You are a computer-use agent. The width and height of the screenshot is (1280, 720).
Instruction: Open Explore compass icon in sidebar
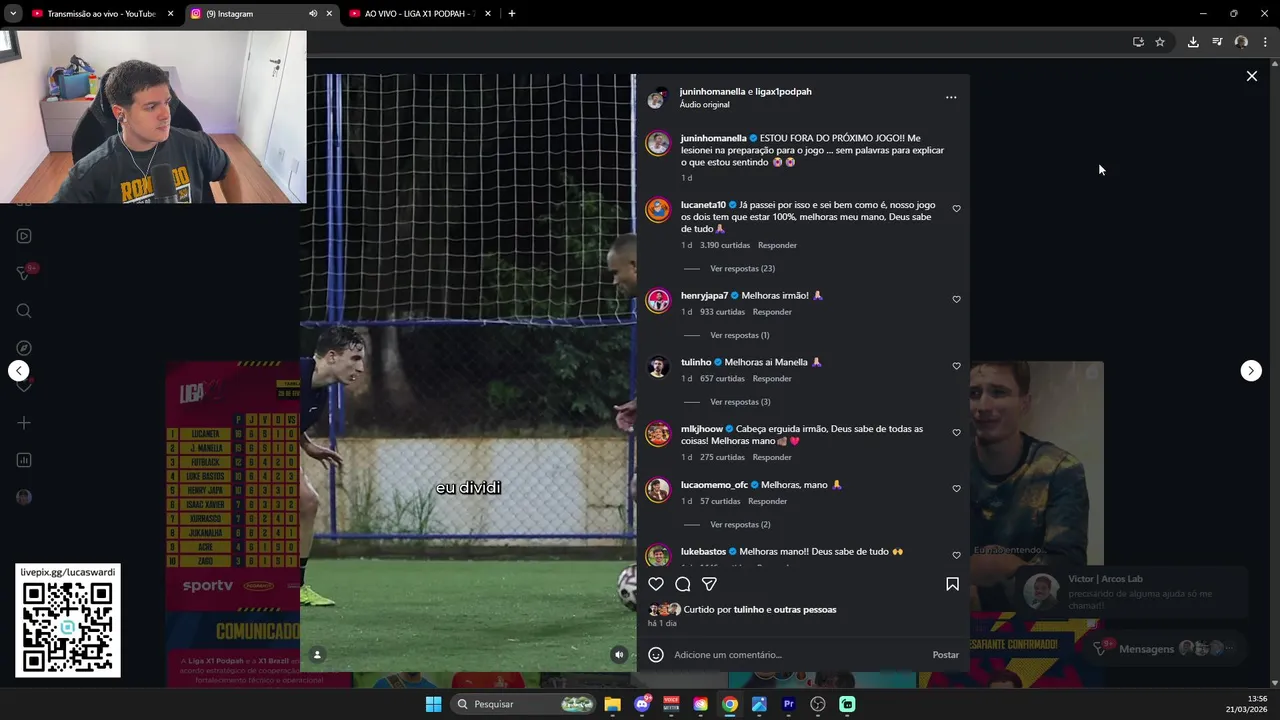(x=24, y=348)
